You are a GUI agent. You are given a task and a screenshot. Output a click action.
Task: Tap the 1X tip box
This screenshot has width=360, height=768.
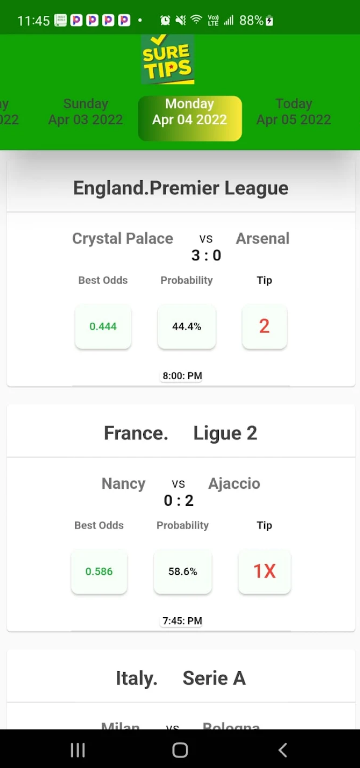(x=264, y=572)
